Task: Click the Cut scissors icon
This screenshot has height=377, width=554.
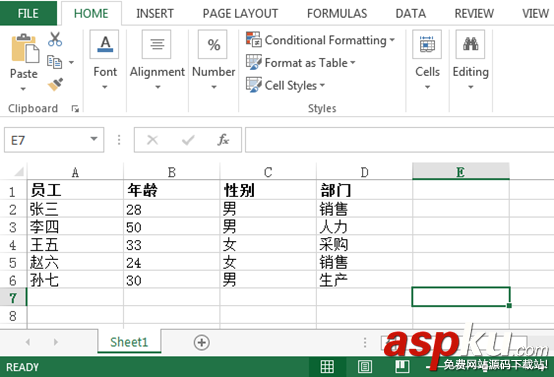Action: click(x=55, y=39)
